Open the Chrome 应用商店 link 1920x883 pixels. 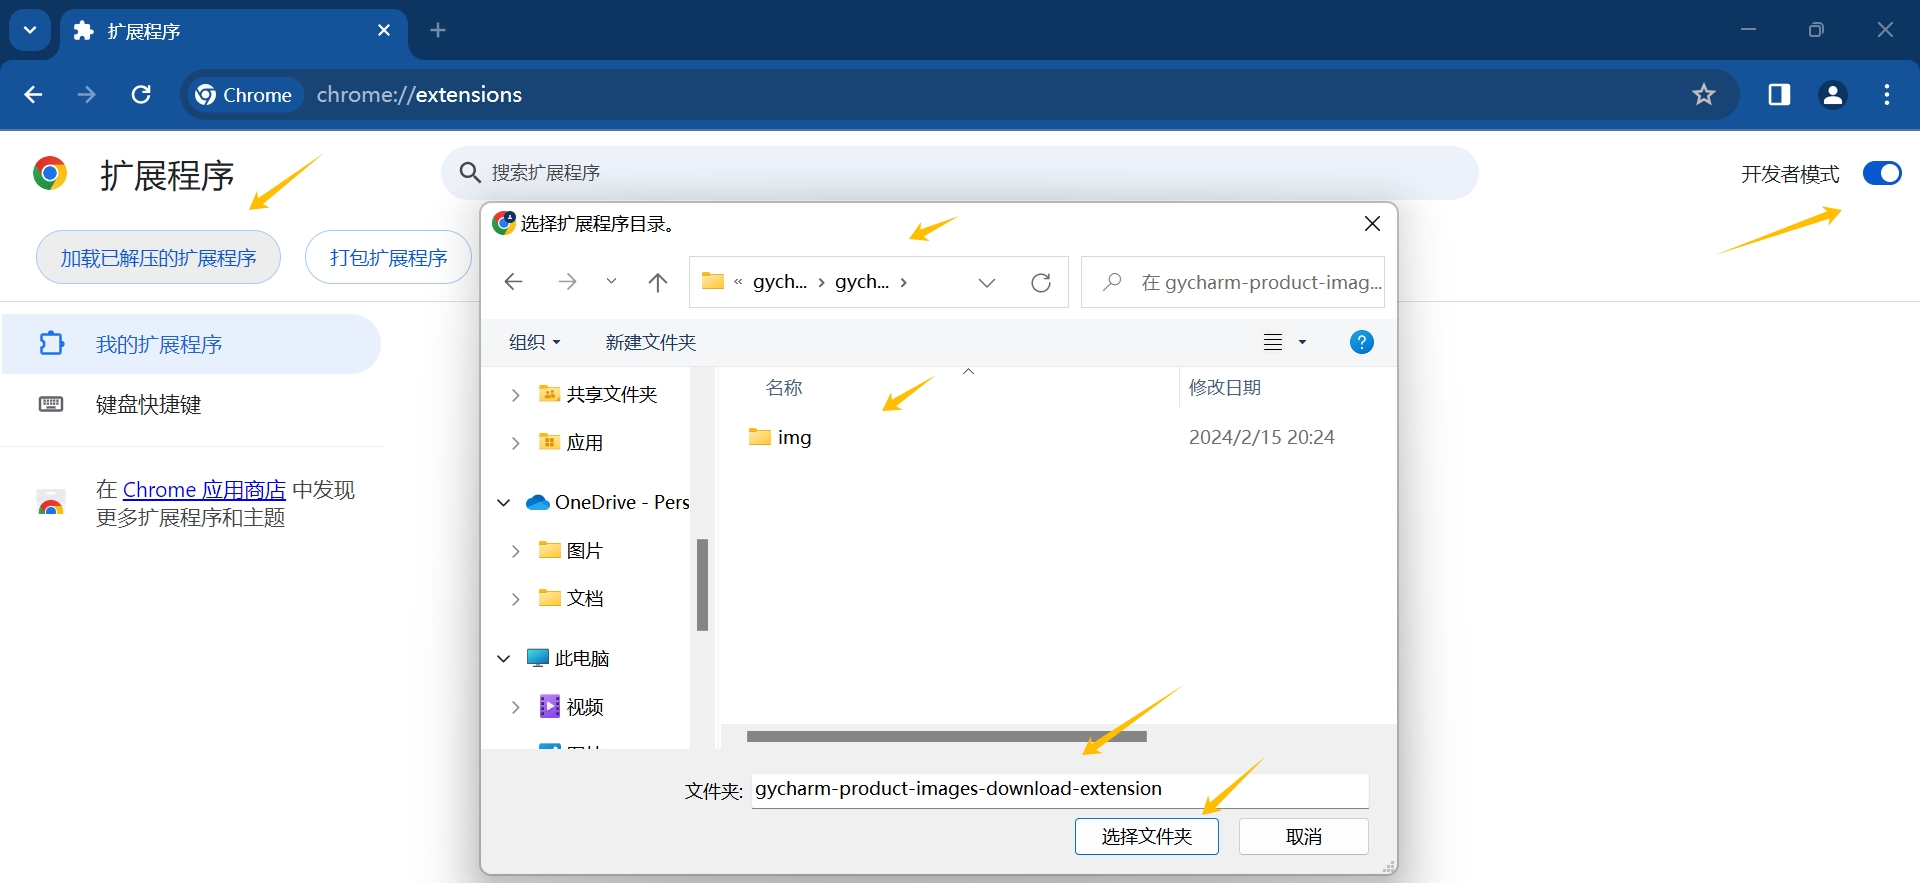pyautogui.click(x=204, y=490)
